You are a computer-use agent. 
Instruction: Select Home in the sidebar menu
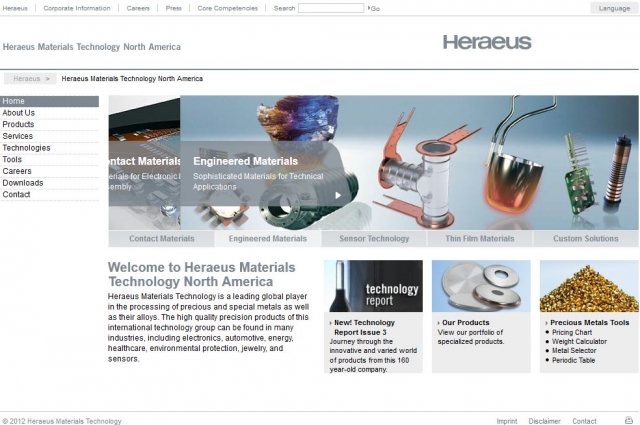(49, 101)
